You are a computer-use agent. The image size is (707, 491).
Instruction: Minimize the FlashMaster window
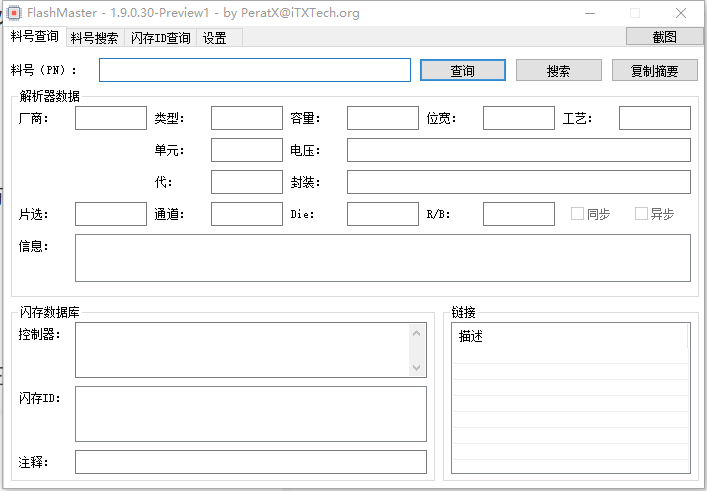coord(590,14)
